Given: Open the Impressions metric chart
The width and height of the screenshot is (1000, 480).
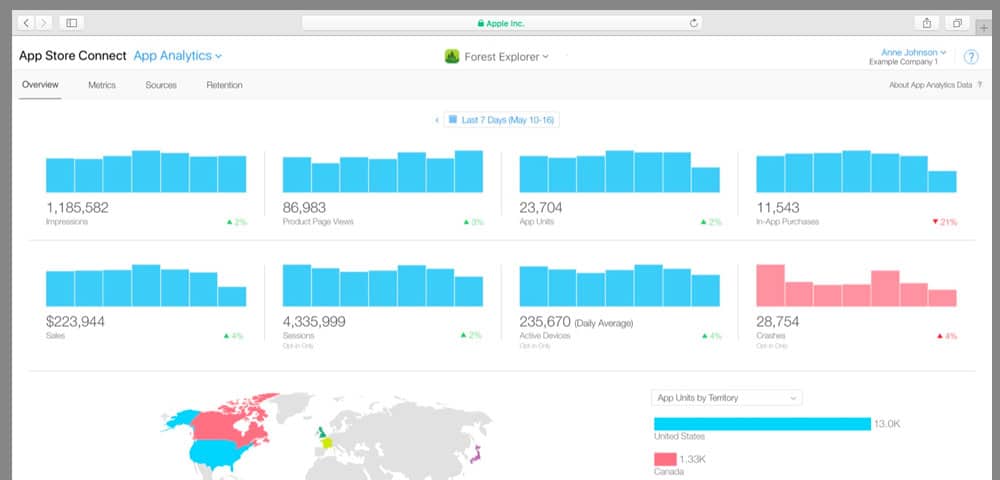Looking at the screenshot, I should click(146, 171).
